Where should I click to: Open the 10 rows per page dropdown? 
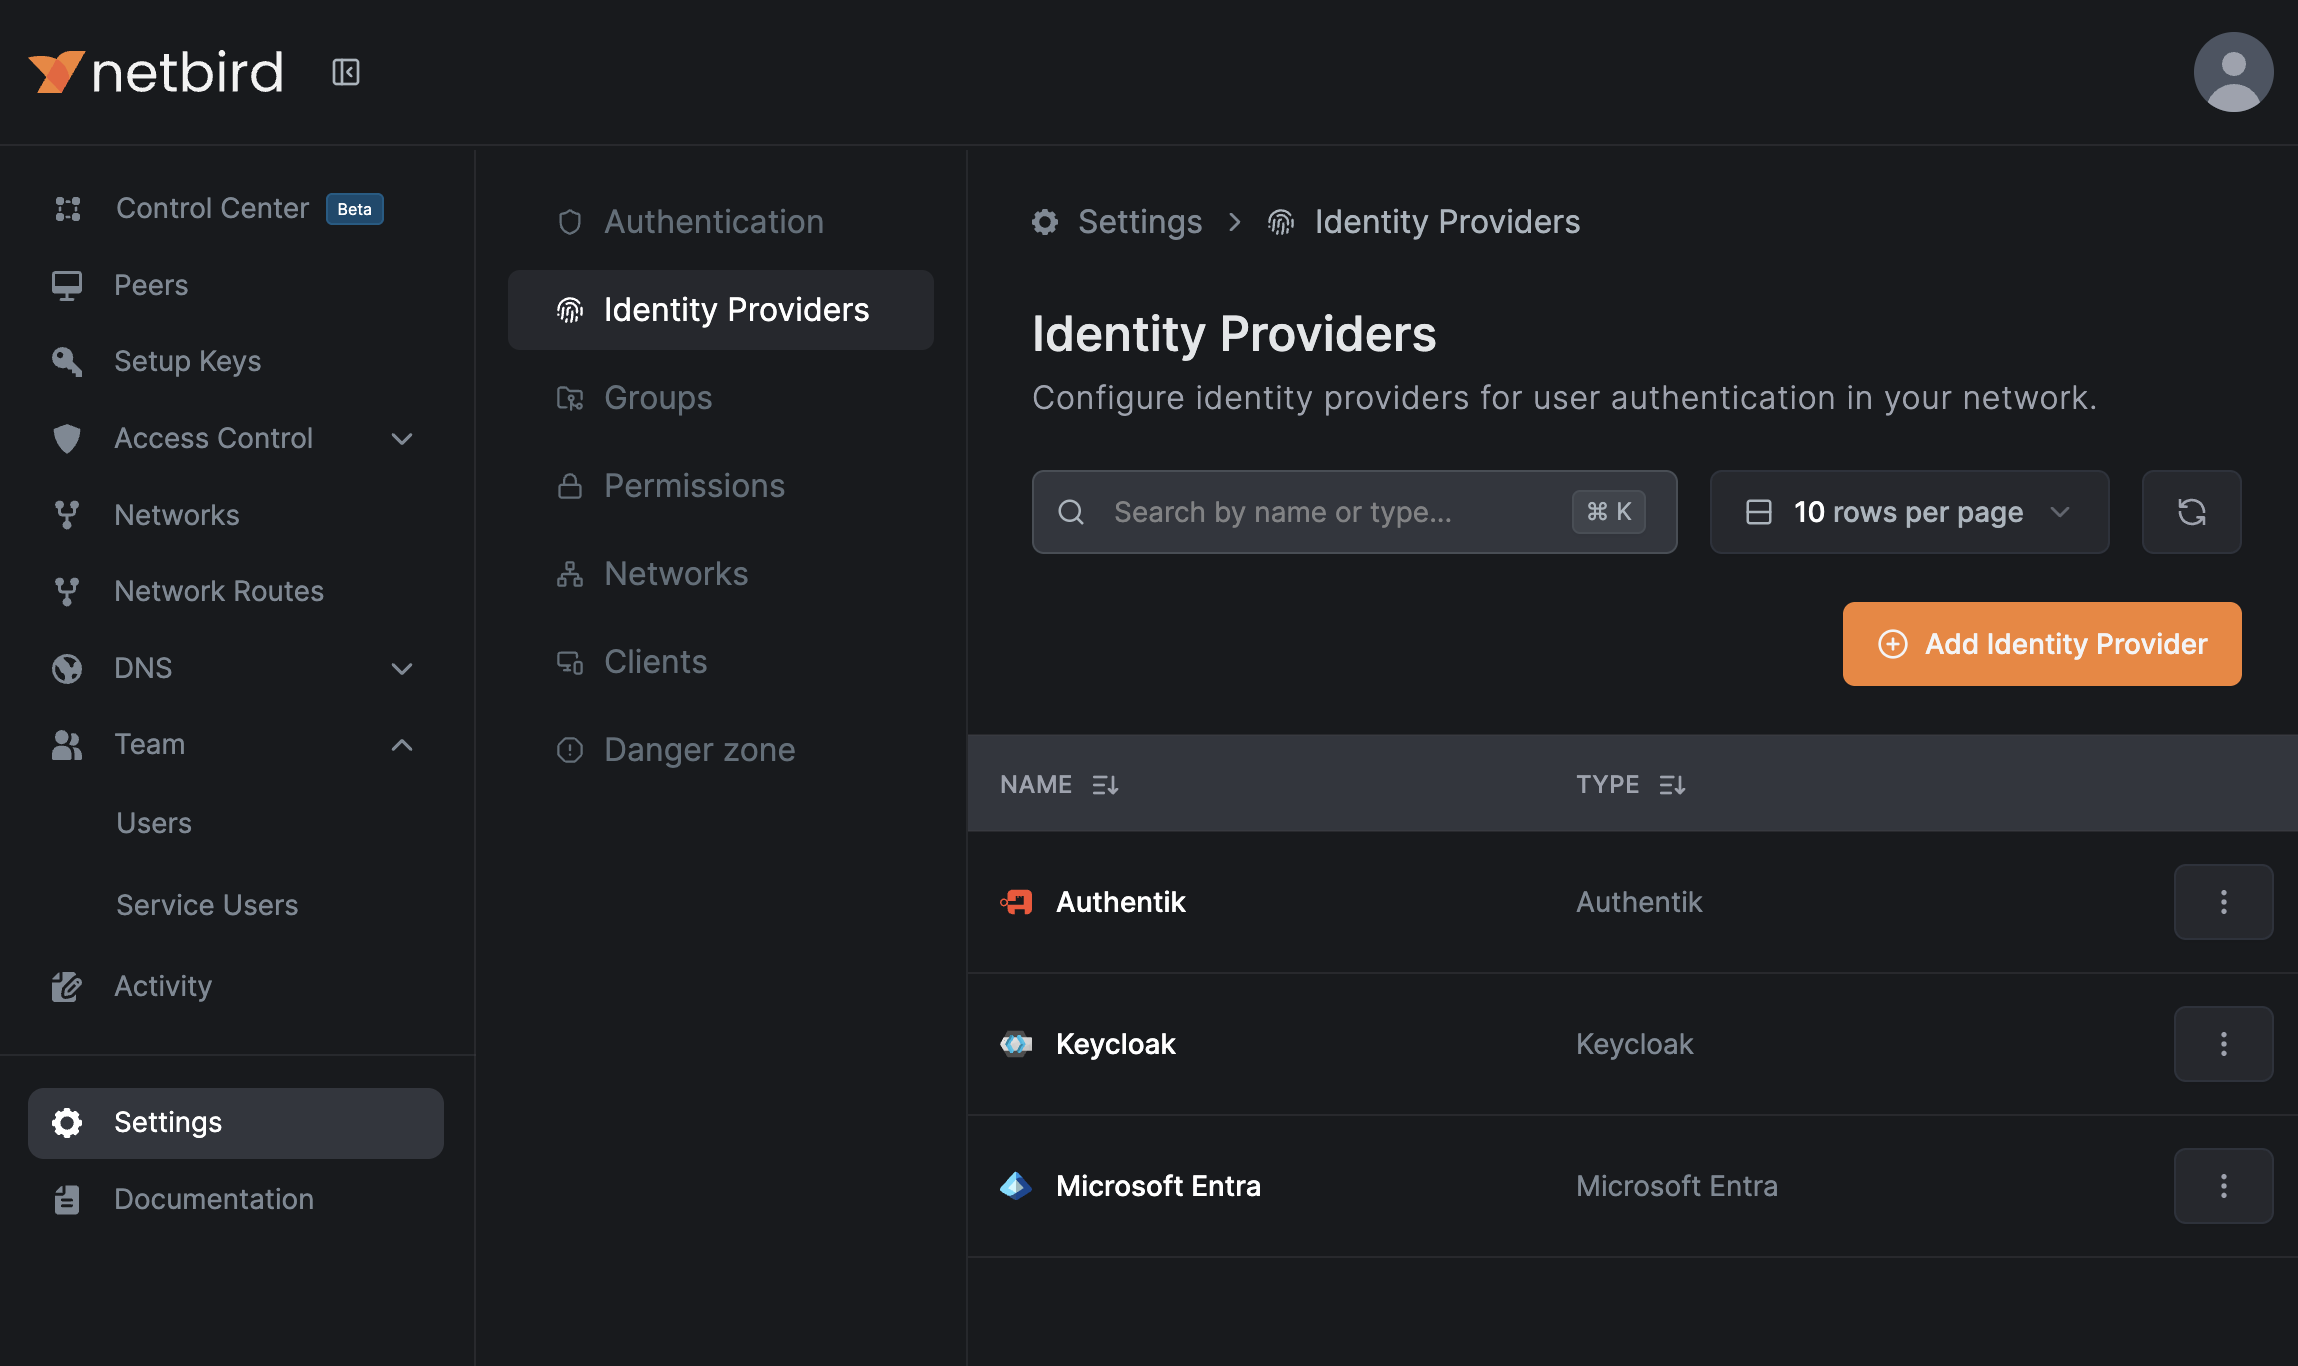[x=1907, y=511]
